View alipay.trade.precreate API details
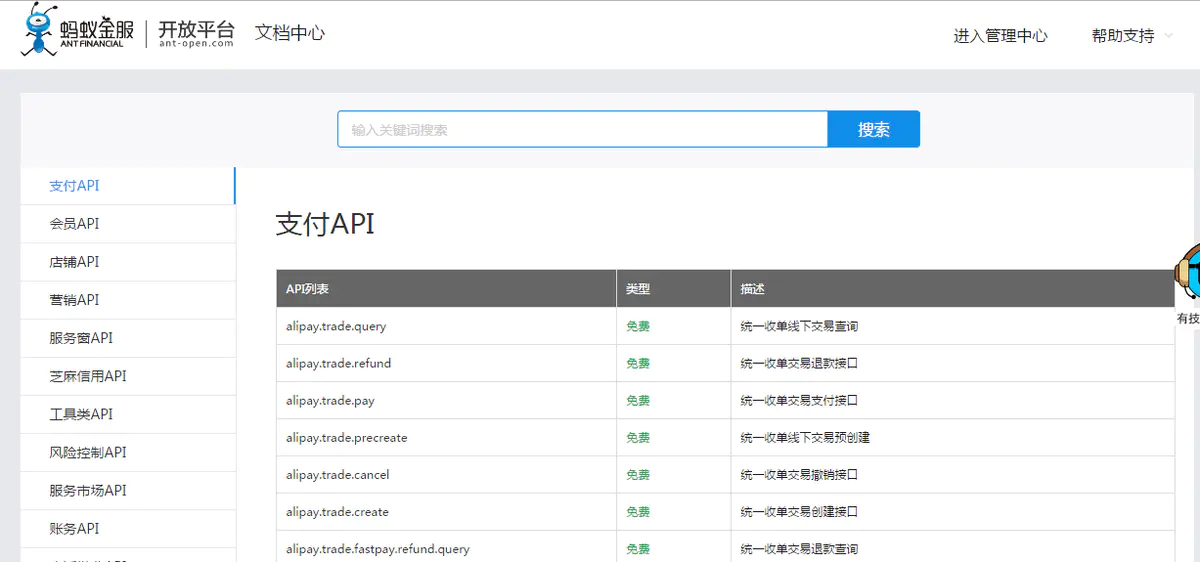The height and width of the screenshot is (562, 1200). point(346,438)
